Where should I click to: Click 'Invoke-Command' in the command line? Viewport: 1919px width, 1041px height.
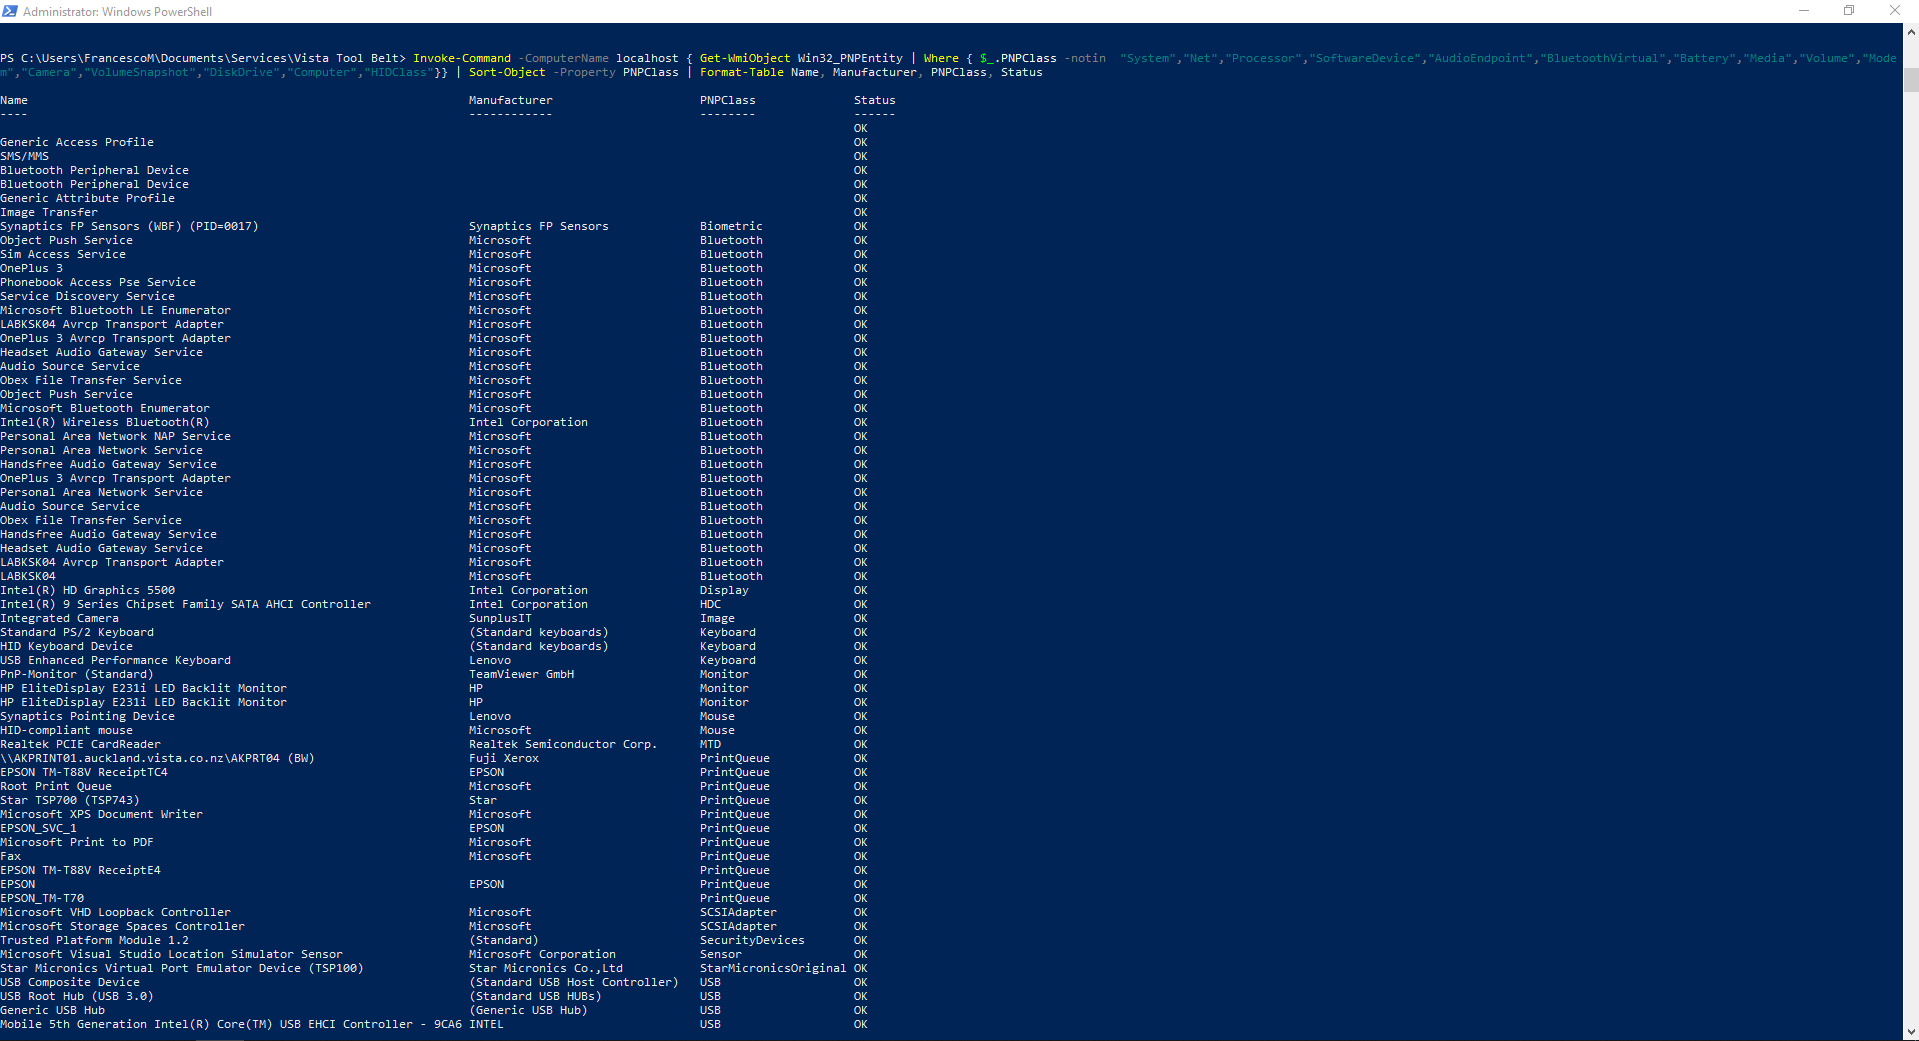point(462,58)
